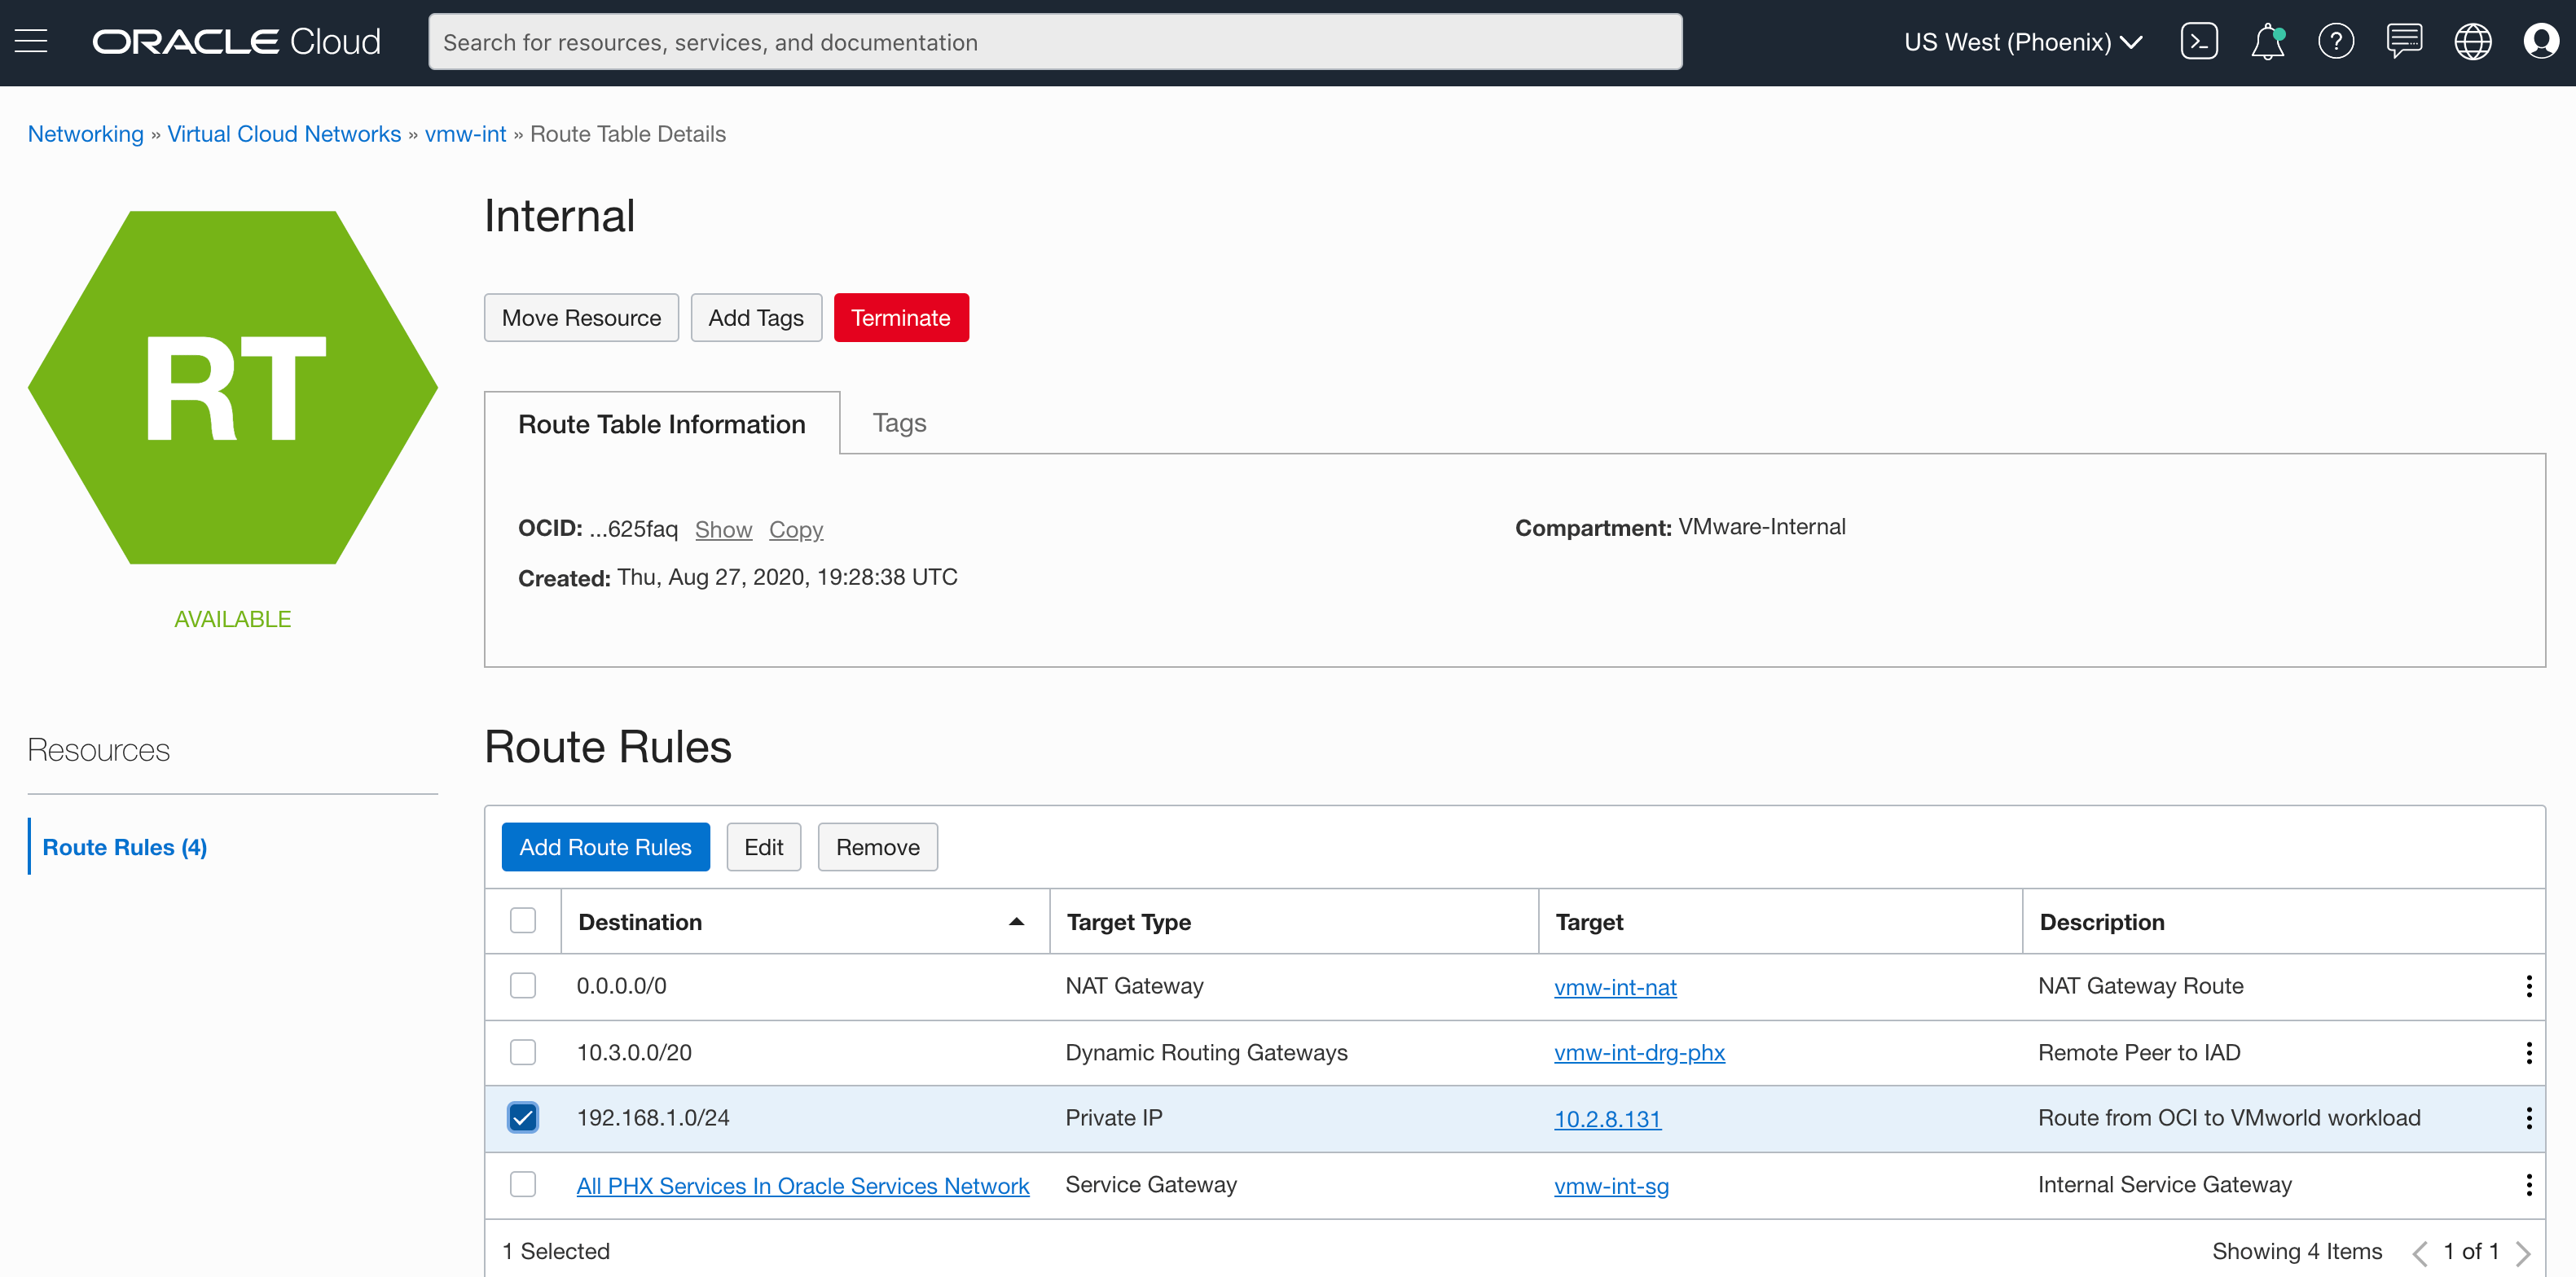The image size is (2576, 1277).
Task: Open actions menu for the NAT Gateway route
Action: pos(2529,985)
